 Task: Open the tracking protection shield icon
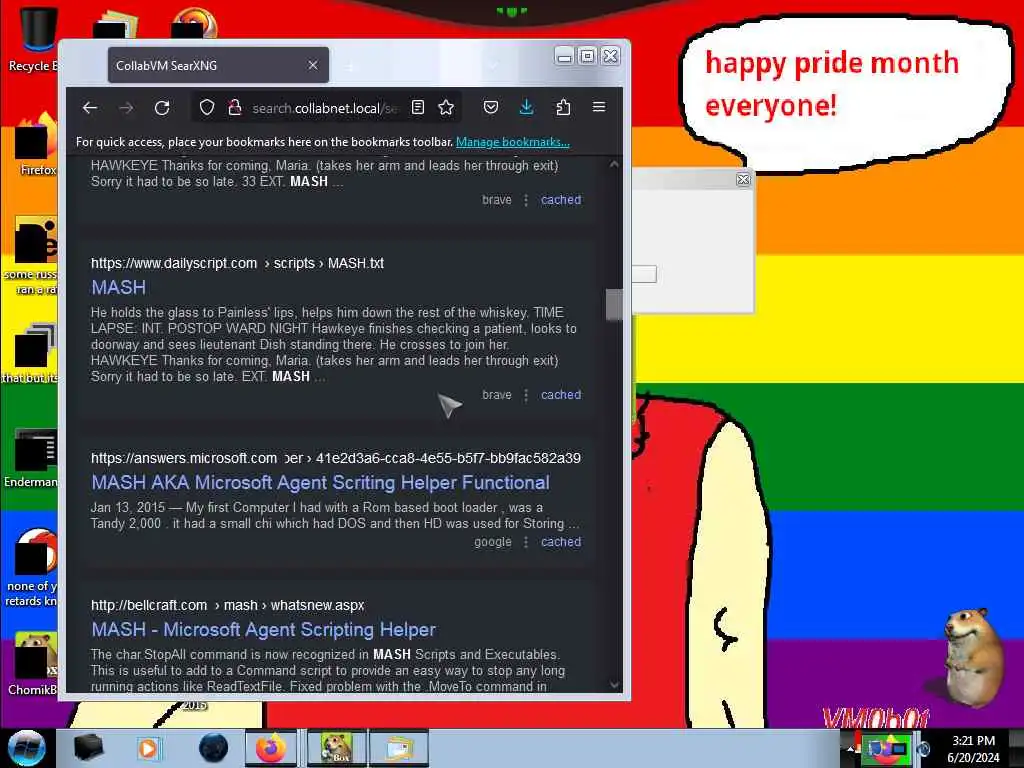[207, 108]
